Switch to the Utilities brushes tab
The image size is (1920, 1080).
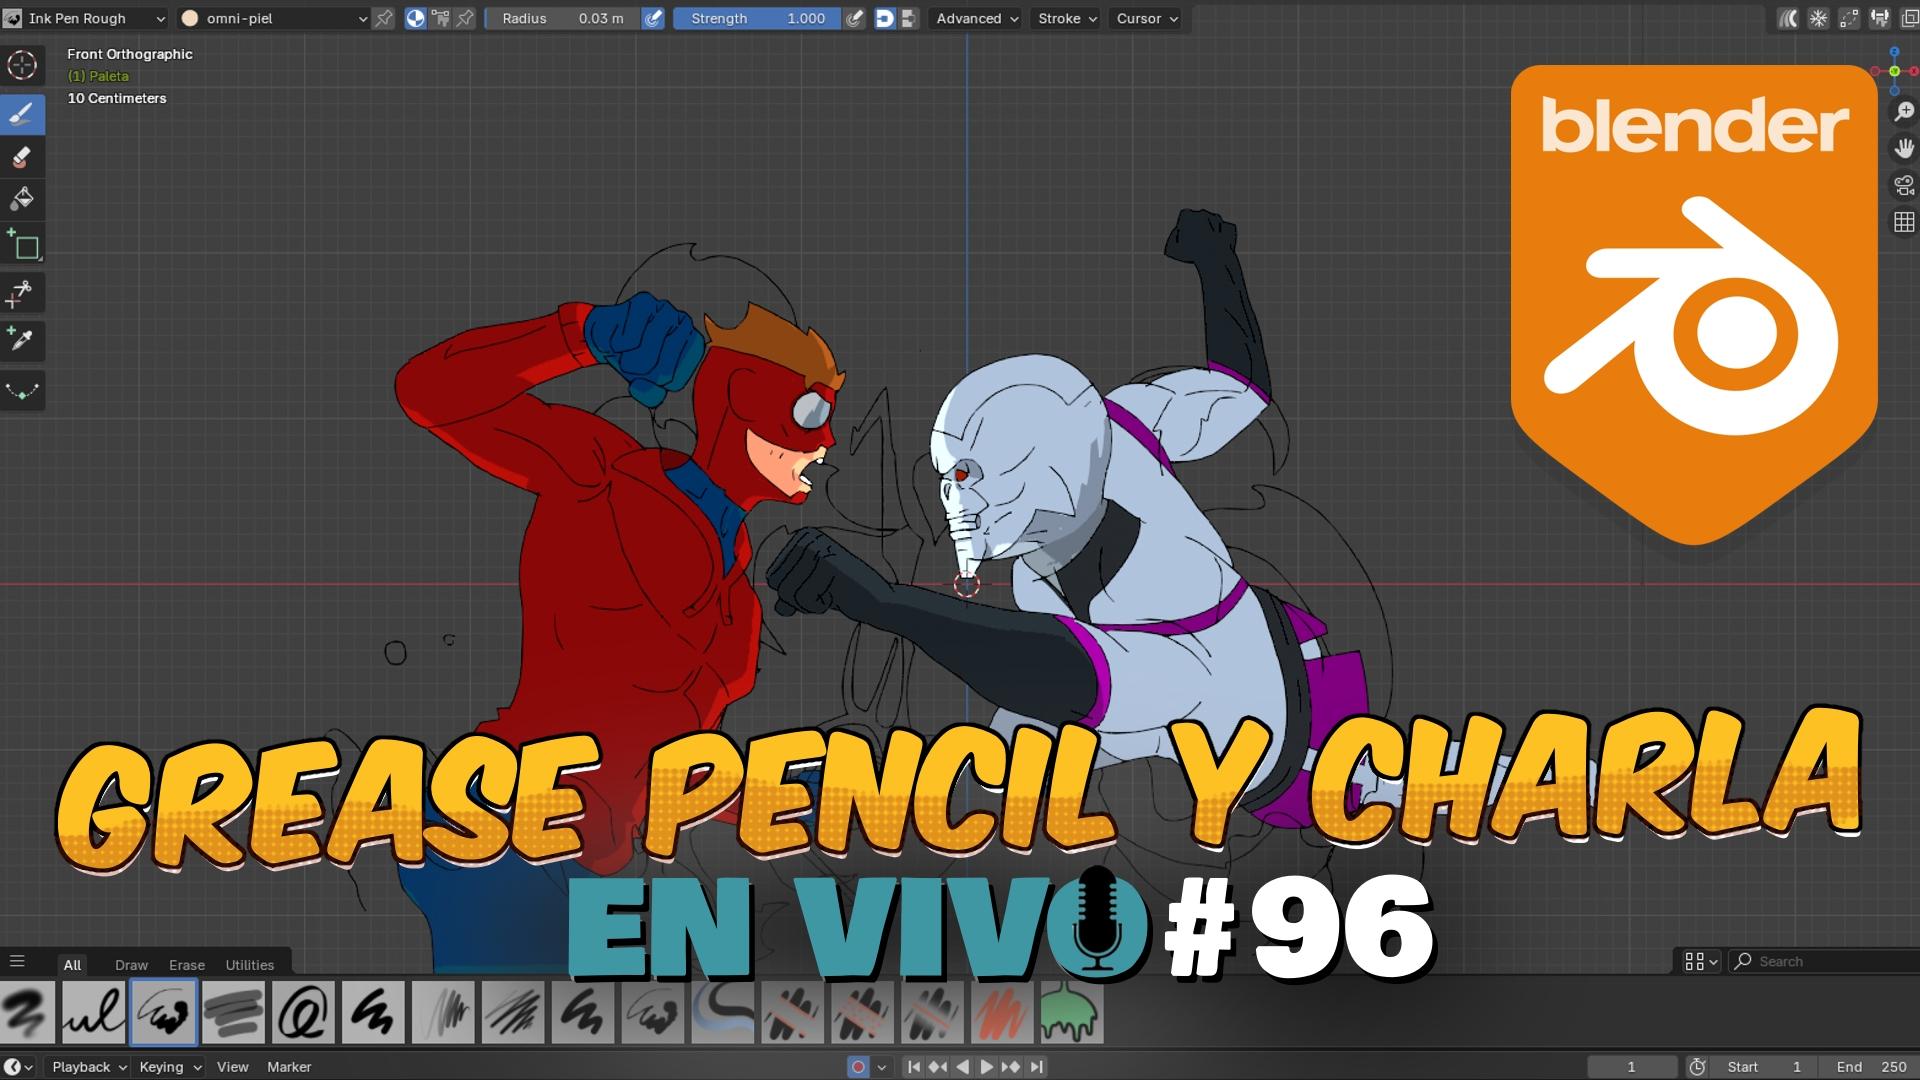pos(249,965)
